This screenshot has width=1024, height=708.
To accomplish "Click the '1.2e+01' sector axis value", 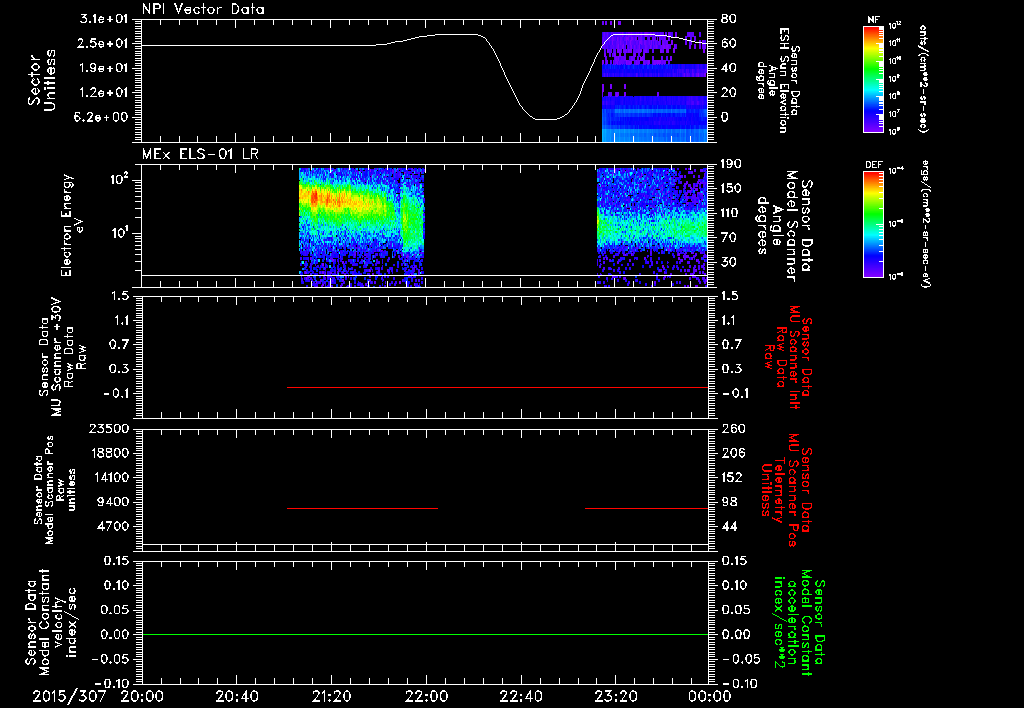I will point(103,93).
